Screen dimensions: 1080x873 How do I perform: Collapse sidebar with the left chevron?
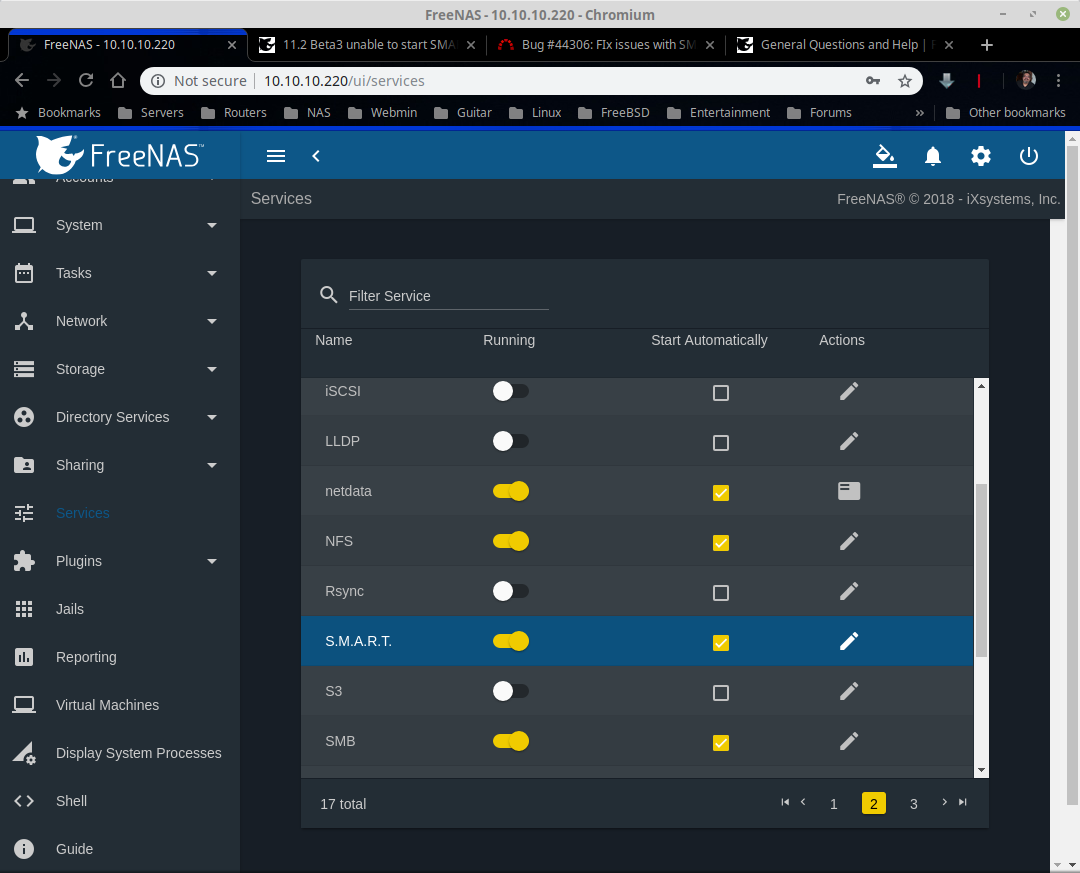[x=315, y=156]
